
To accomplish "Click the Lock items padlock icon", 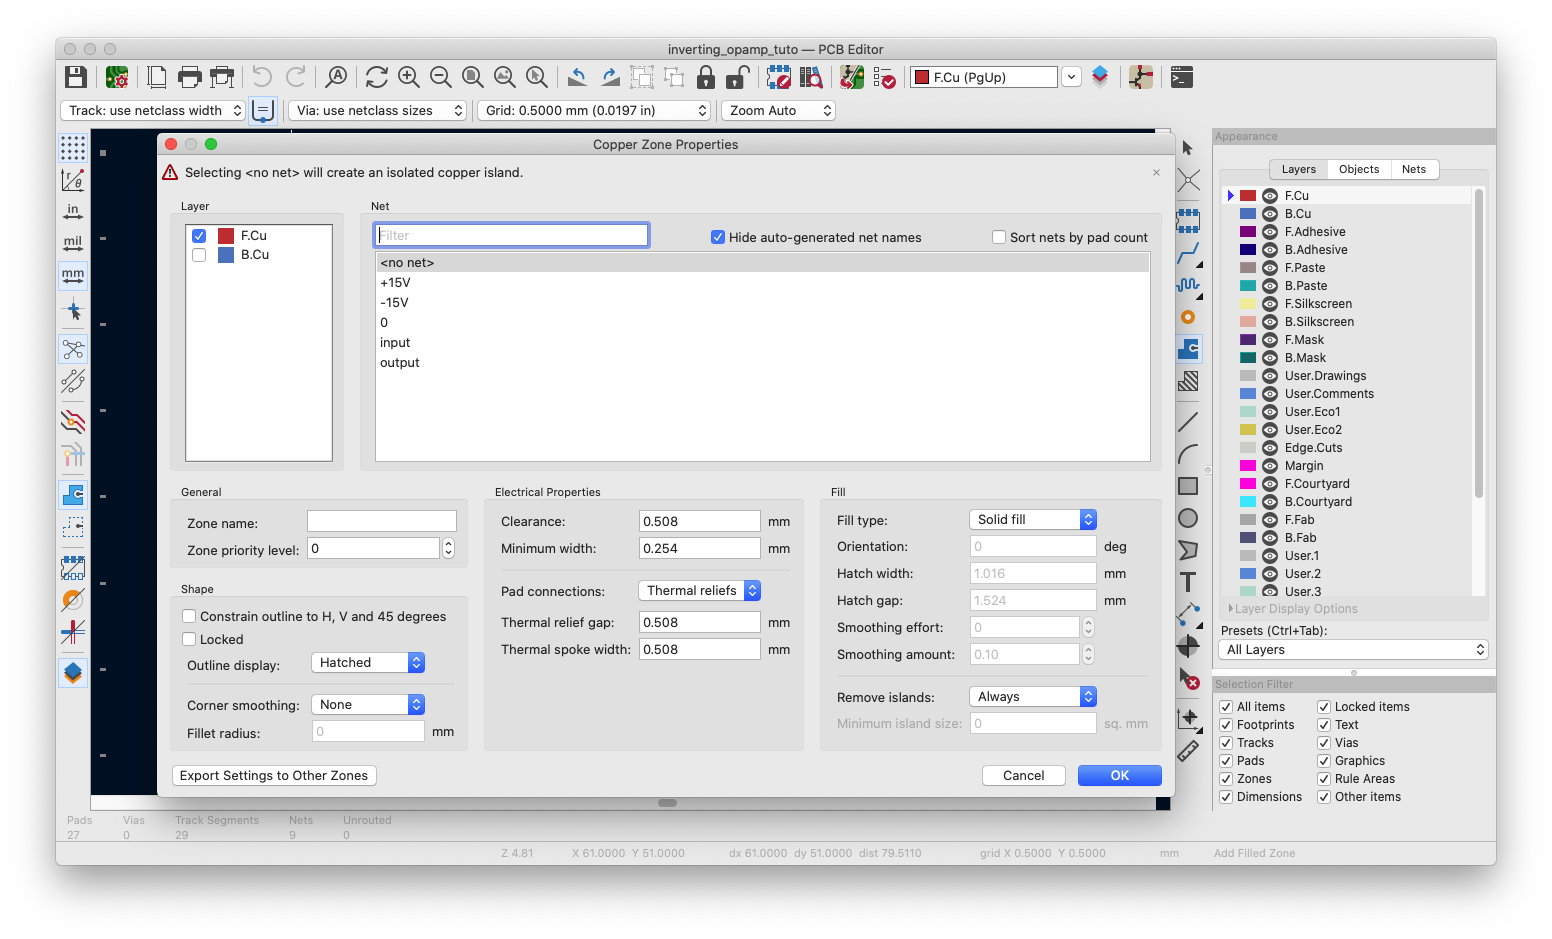I will [x=706, y=77].
